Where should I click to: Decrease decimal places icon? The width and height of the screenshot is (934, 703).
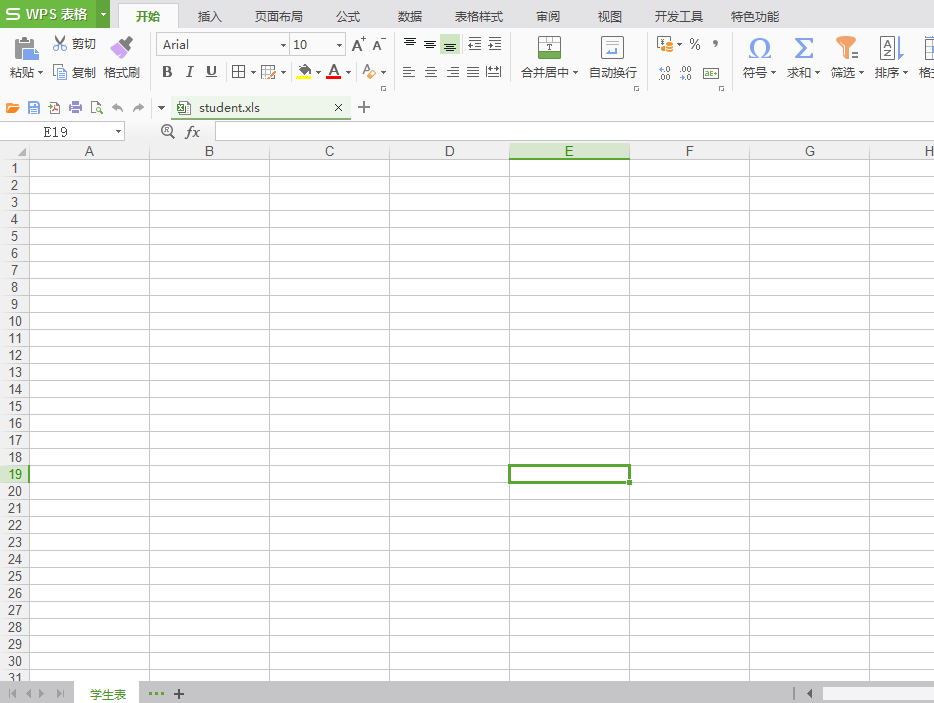click(686, 73)
